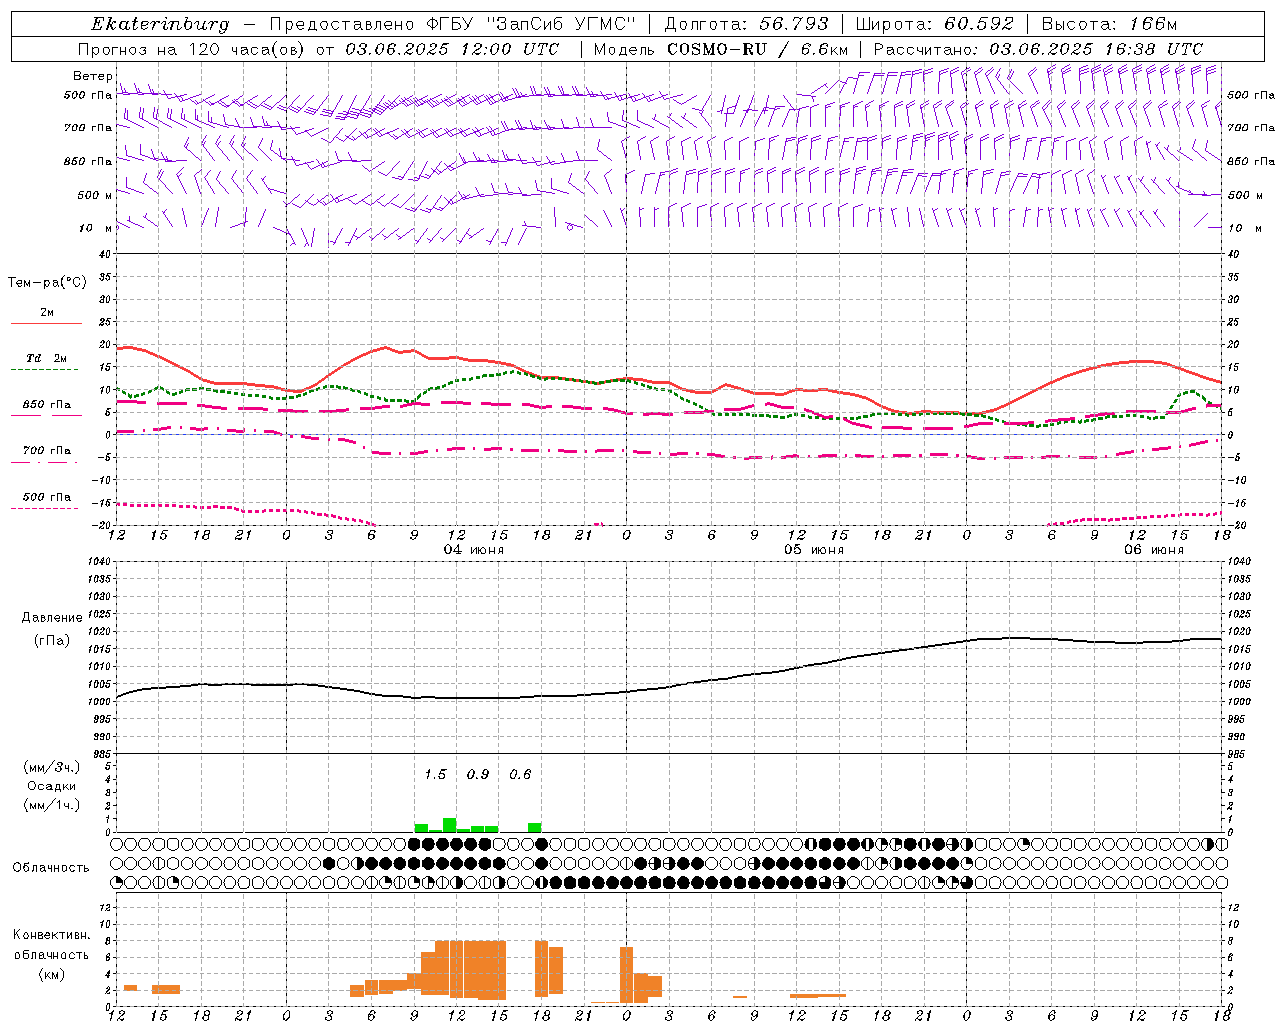Click the "Осадки" precipitation label
The width and height of the screenshot is (1280, 1024).
click(x=52, y=786)
